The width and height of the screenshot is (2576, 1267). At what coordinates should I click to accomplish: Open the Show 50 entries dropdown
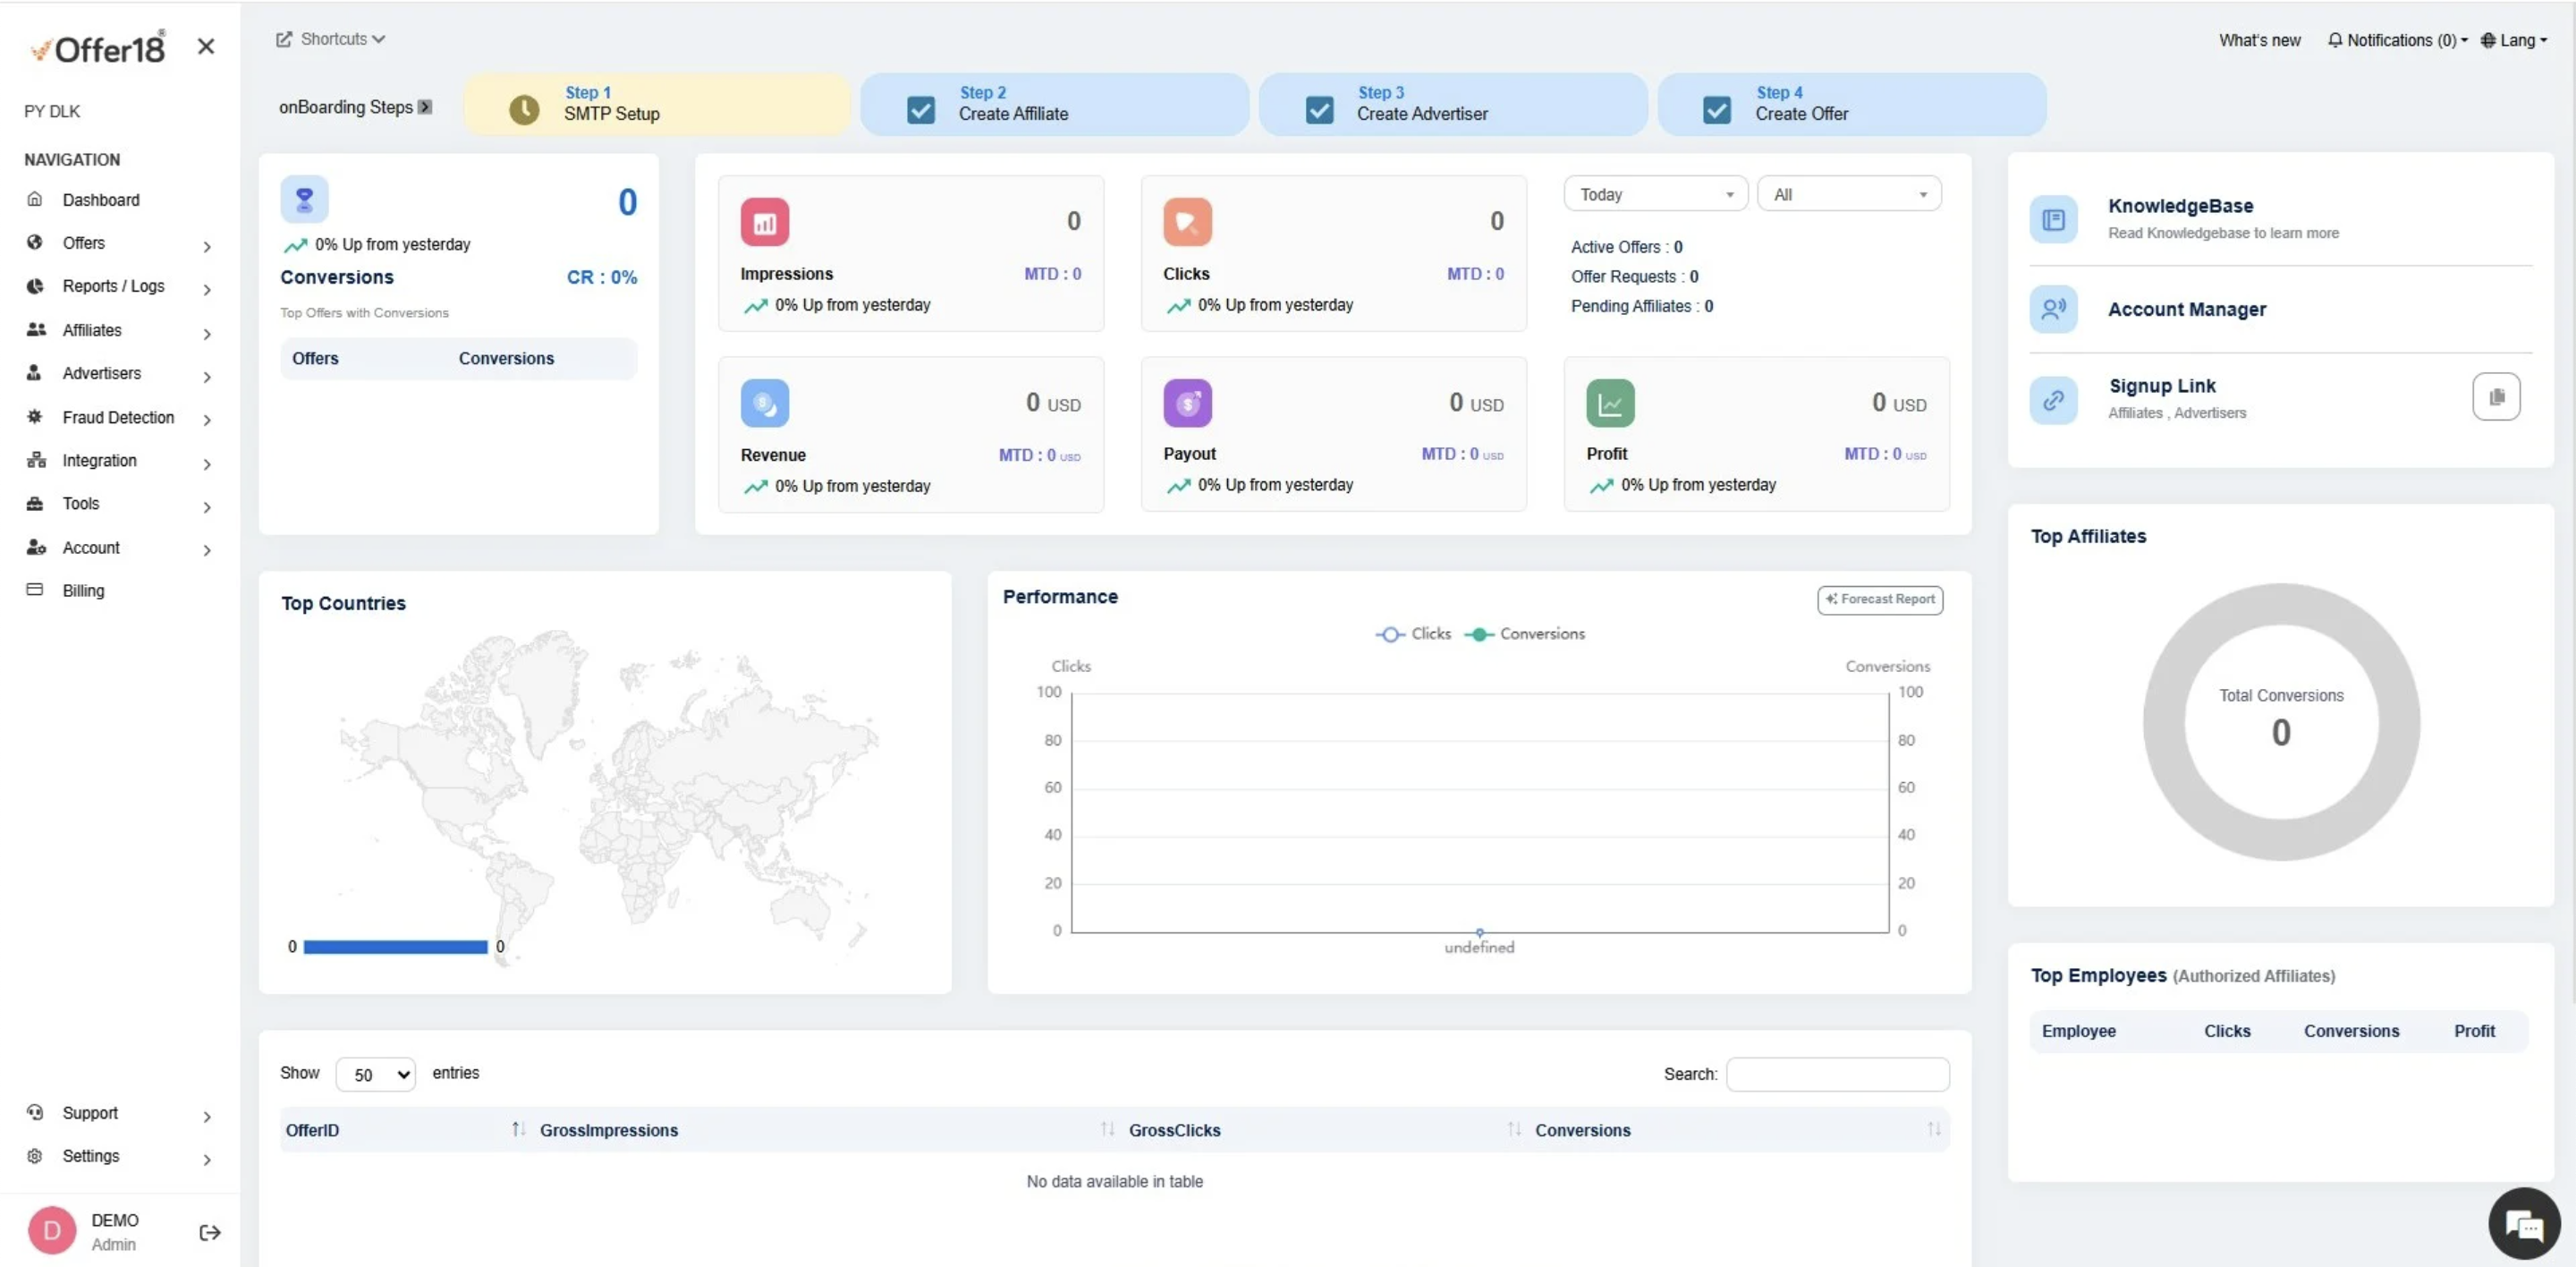pos(376,1074)
